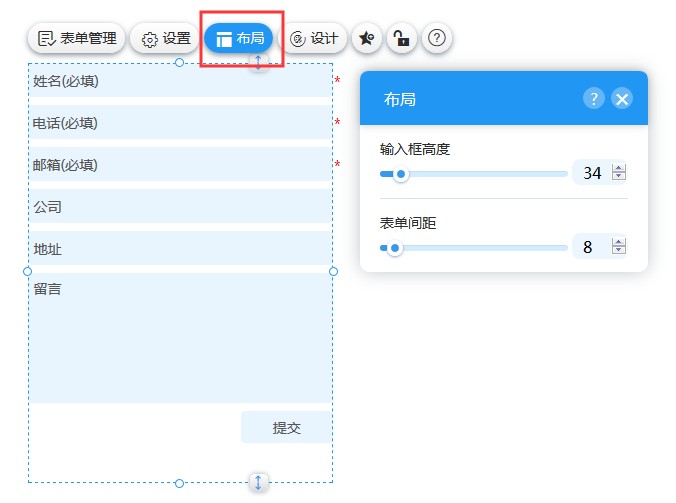Increase 输入框高度 with the up arrow
Image resolution: width=676 pixels, height=503 pixels.
coord(619,168)
